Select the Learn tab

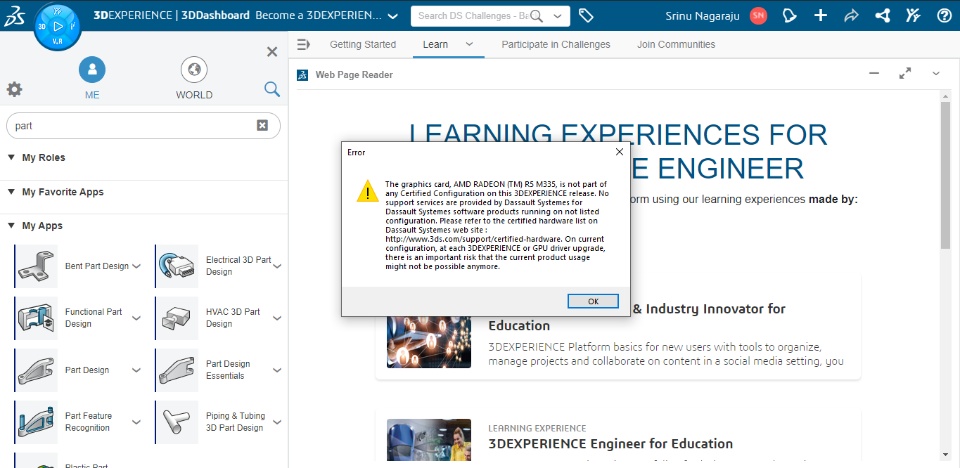tap(435, 44)
